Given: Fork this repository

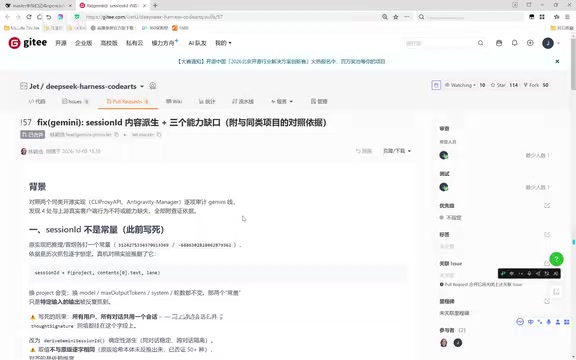Looking at the screenshot, I should (531, 85).
